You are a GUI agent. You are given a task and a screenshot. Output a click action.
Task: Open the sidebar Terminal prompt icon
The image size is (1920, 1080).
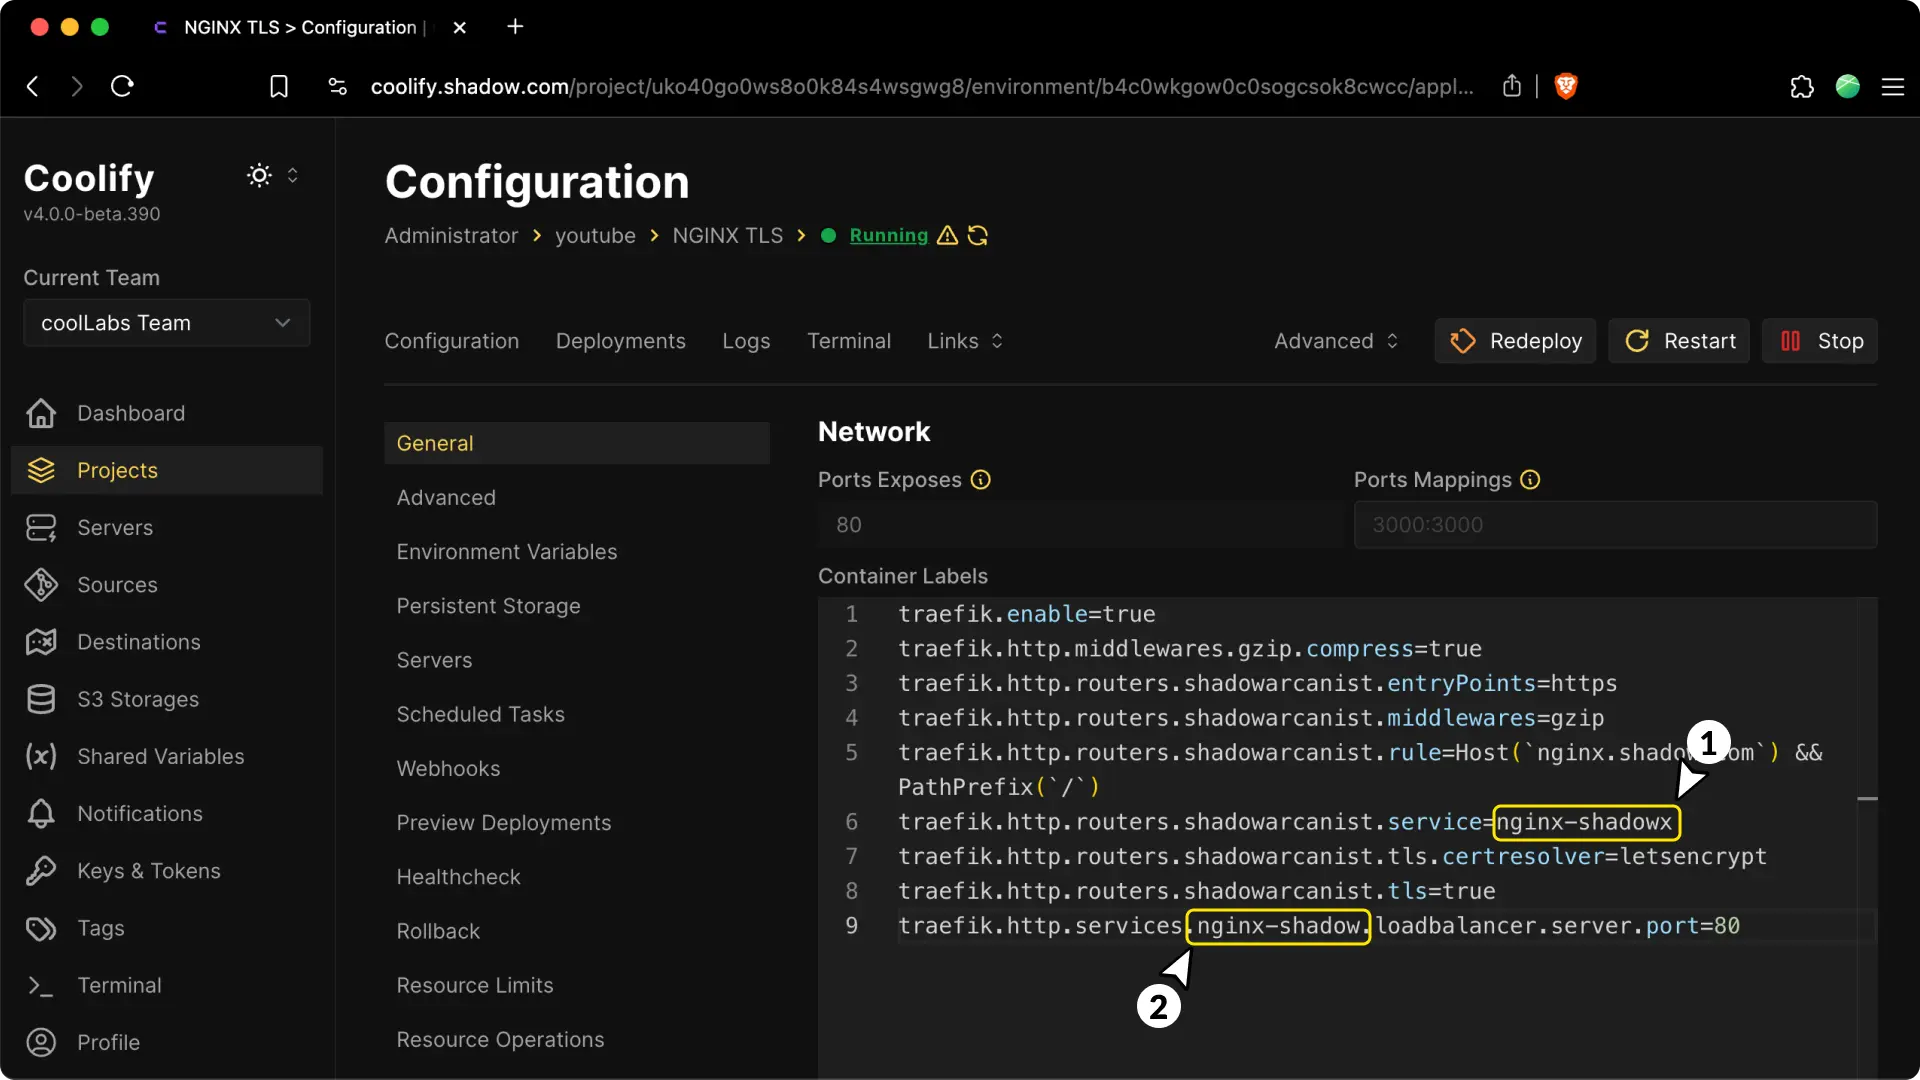click(x=41, y=985)
